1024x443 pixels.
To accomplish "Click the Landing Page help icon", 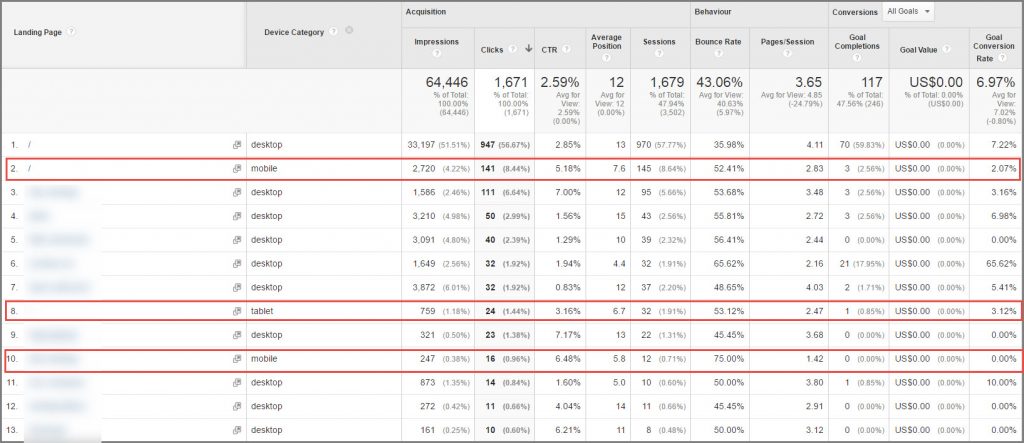I will coord(72,32).
